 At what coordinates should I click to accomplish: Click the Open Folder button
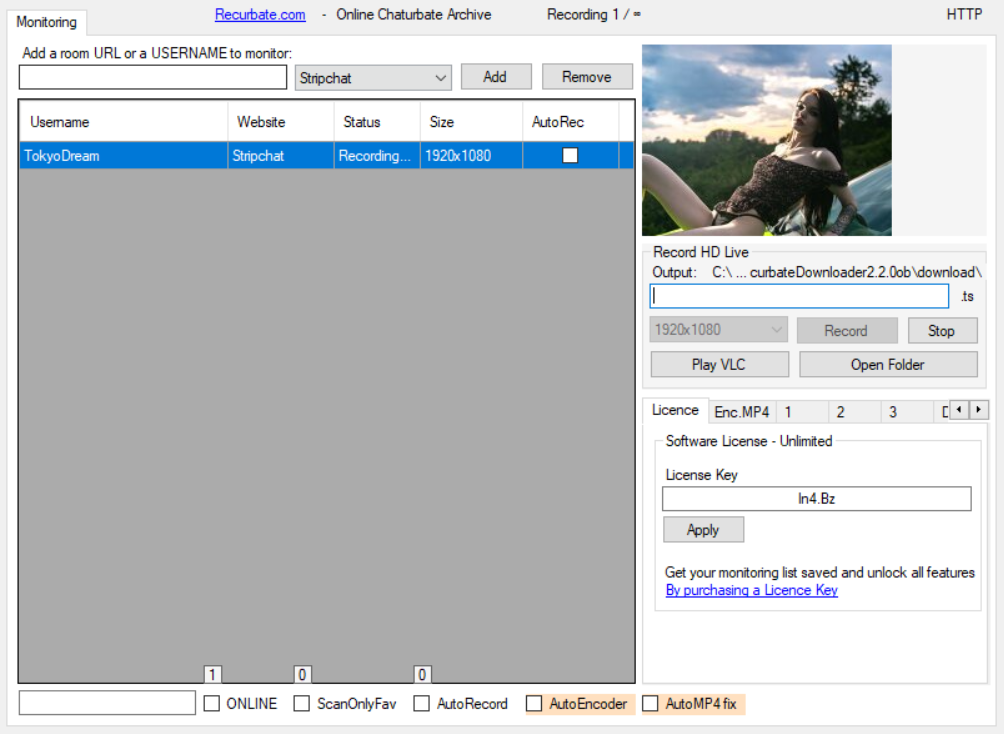pos(887,365)
